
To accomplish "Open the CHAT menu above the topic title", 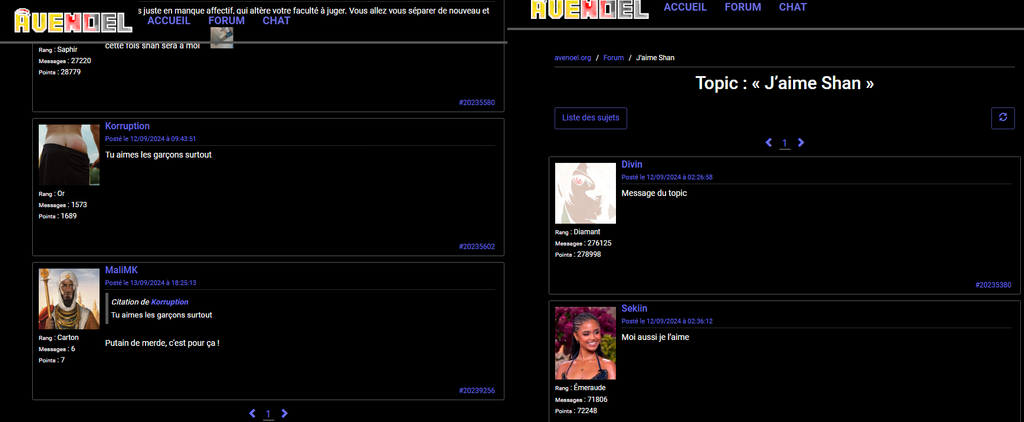I will point(792,7).
